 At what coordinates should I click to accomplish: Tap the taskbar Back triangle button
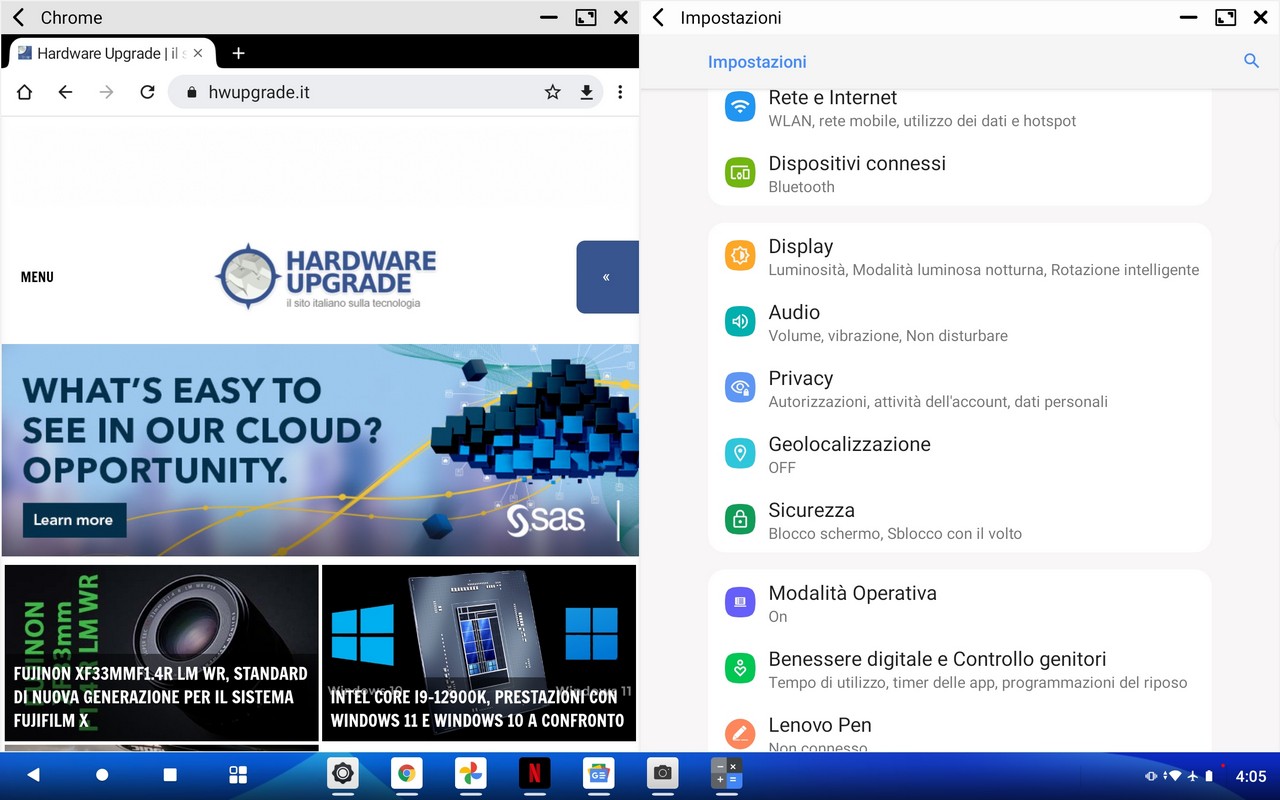click(33, 775)
